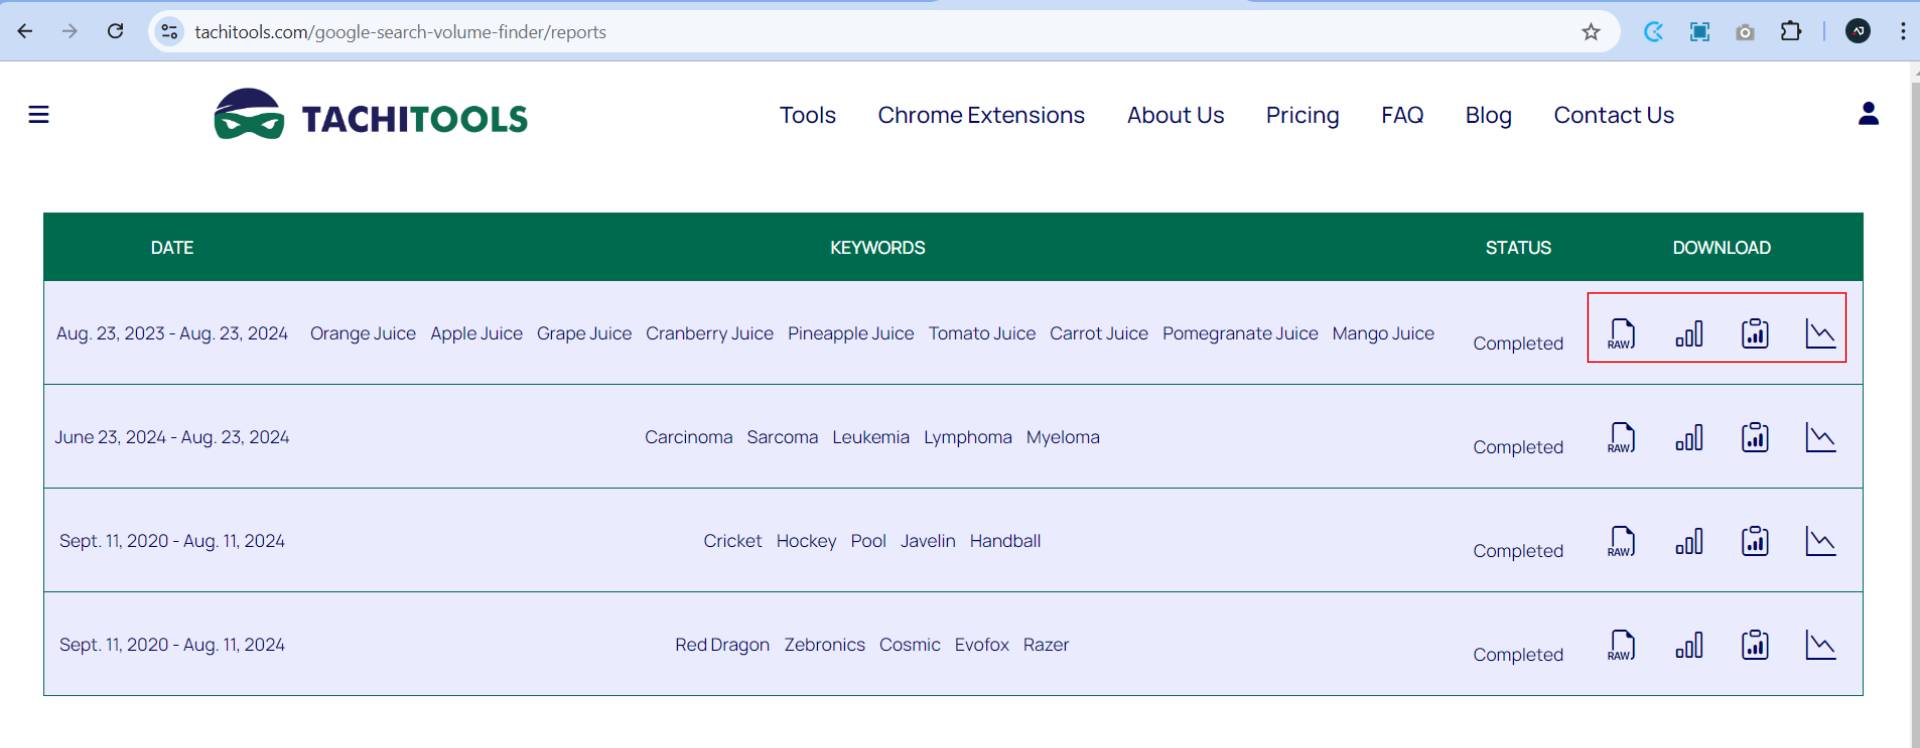Screen dimensions: 1920x748
Task: Open the FAQ page
Action: coord(1402,115)
